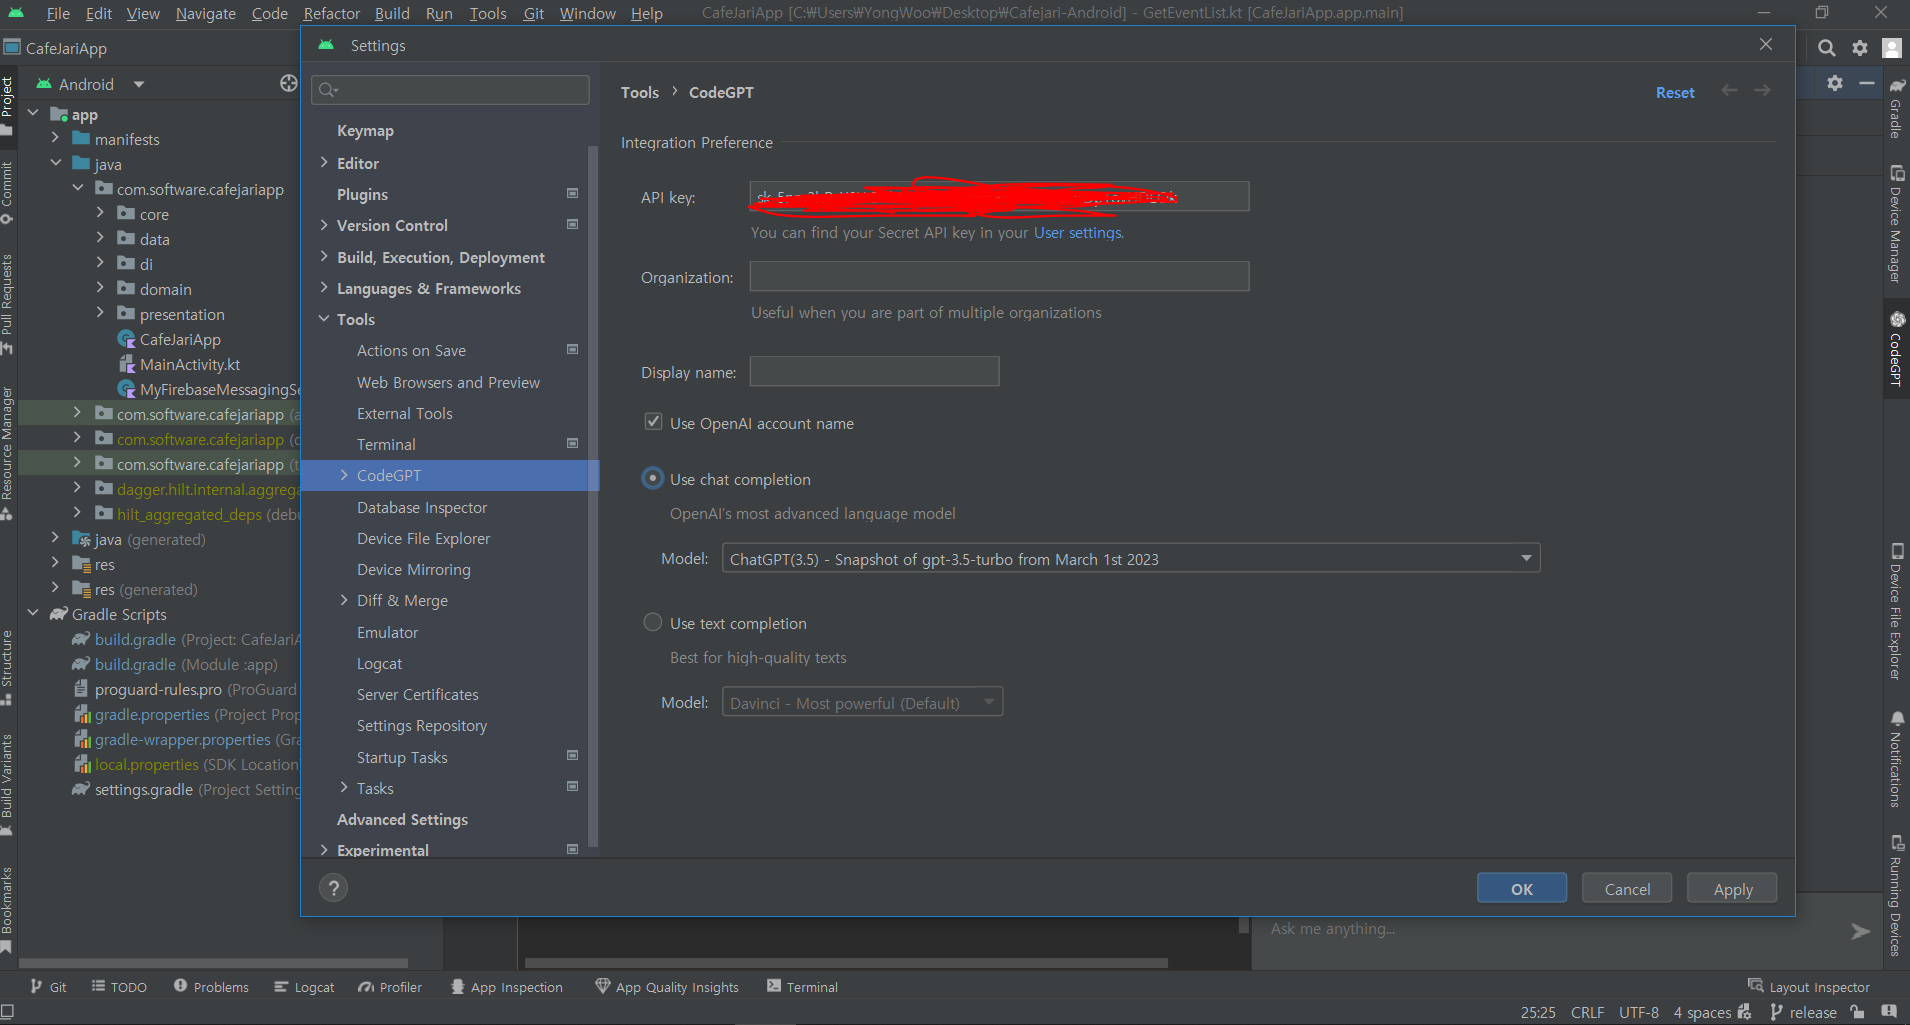Click the Cancel button
The height and width of the screenshot is (1025, 1910).
pos(1627,888)
